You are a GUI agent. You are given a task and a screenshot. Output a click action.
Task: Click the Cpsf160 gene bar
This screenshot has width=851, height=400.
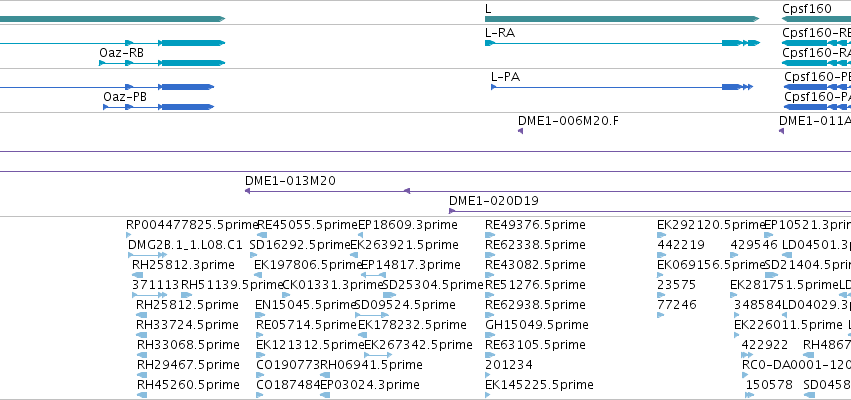click(x=816, y=19)
